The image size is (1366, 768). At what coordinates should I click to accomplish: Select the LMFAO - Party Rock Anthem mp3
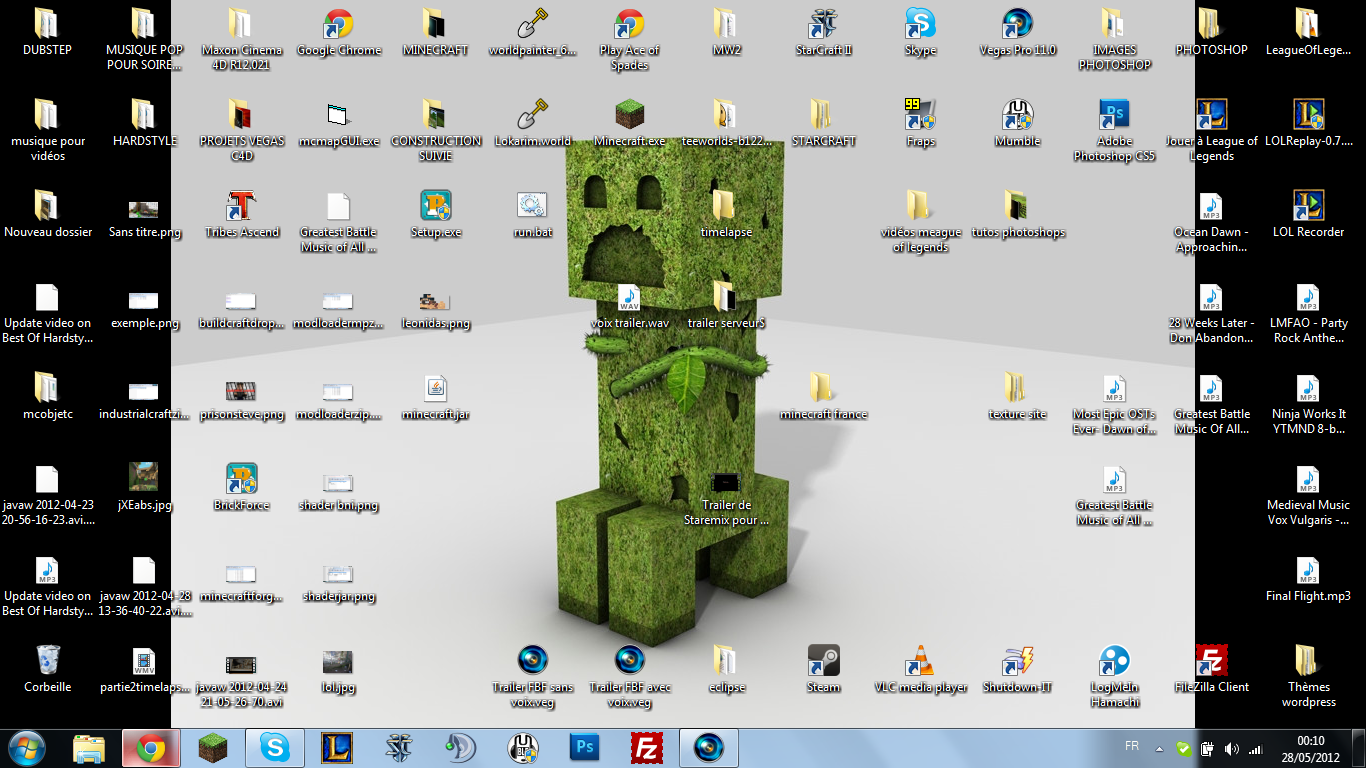(x=1308, y=313)
